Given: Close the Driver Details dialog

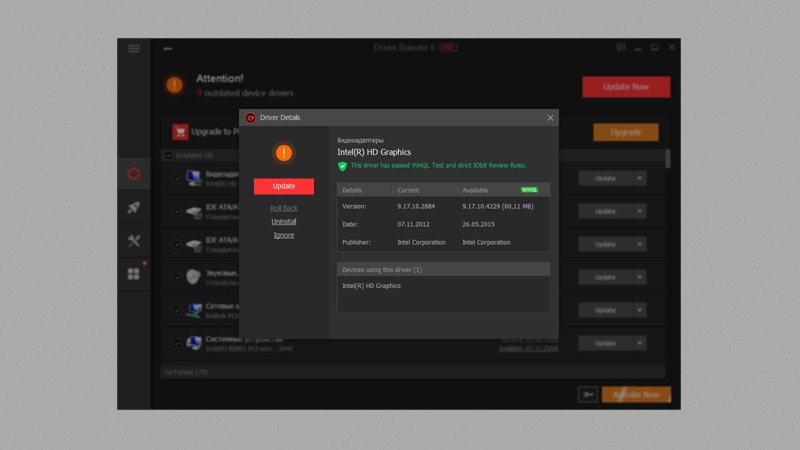Looking at the screenshot, I should tap(550, 118).
